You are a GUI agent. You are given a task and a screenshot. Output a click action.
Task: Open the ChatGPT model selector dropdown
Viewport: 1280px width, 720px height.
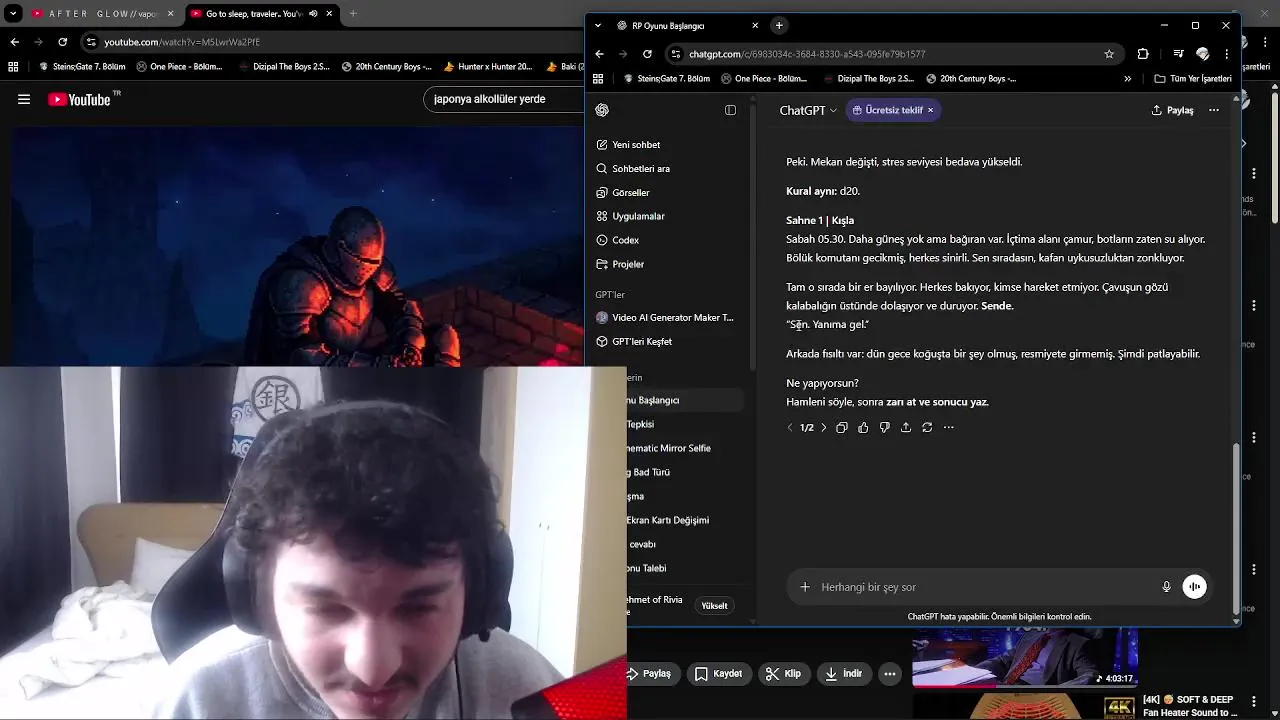pyautogui.click(x=808, y=110)
